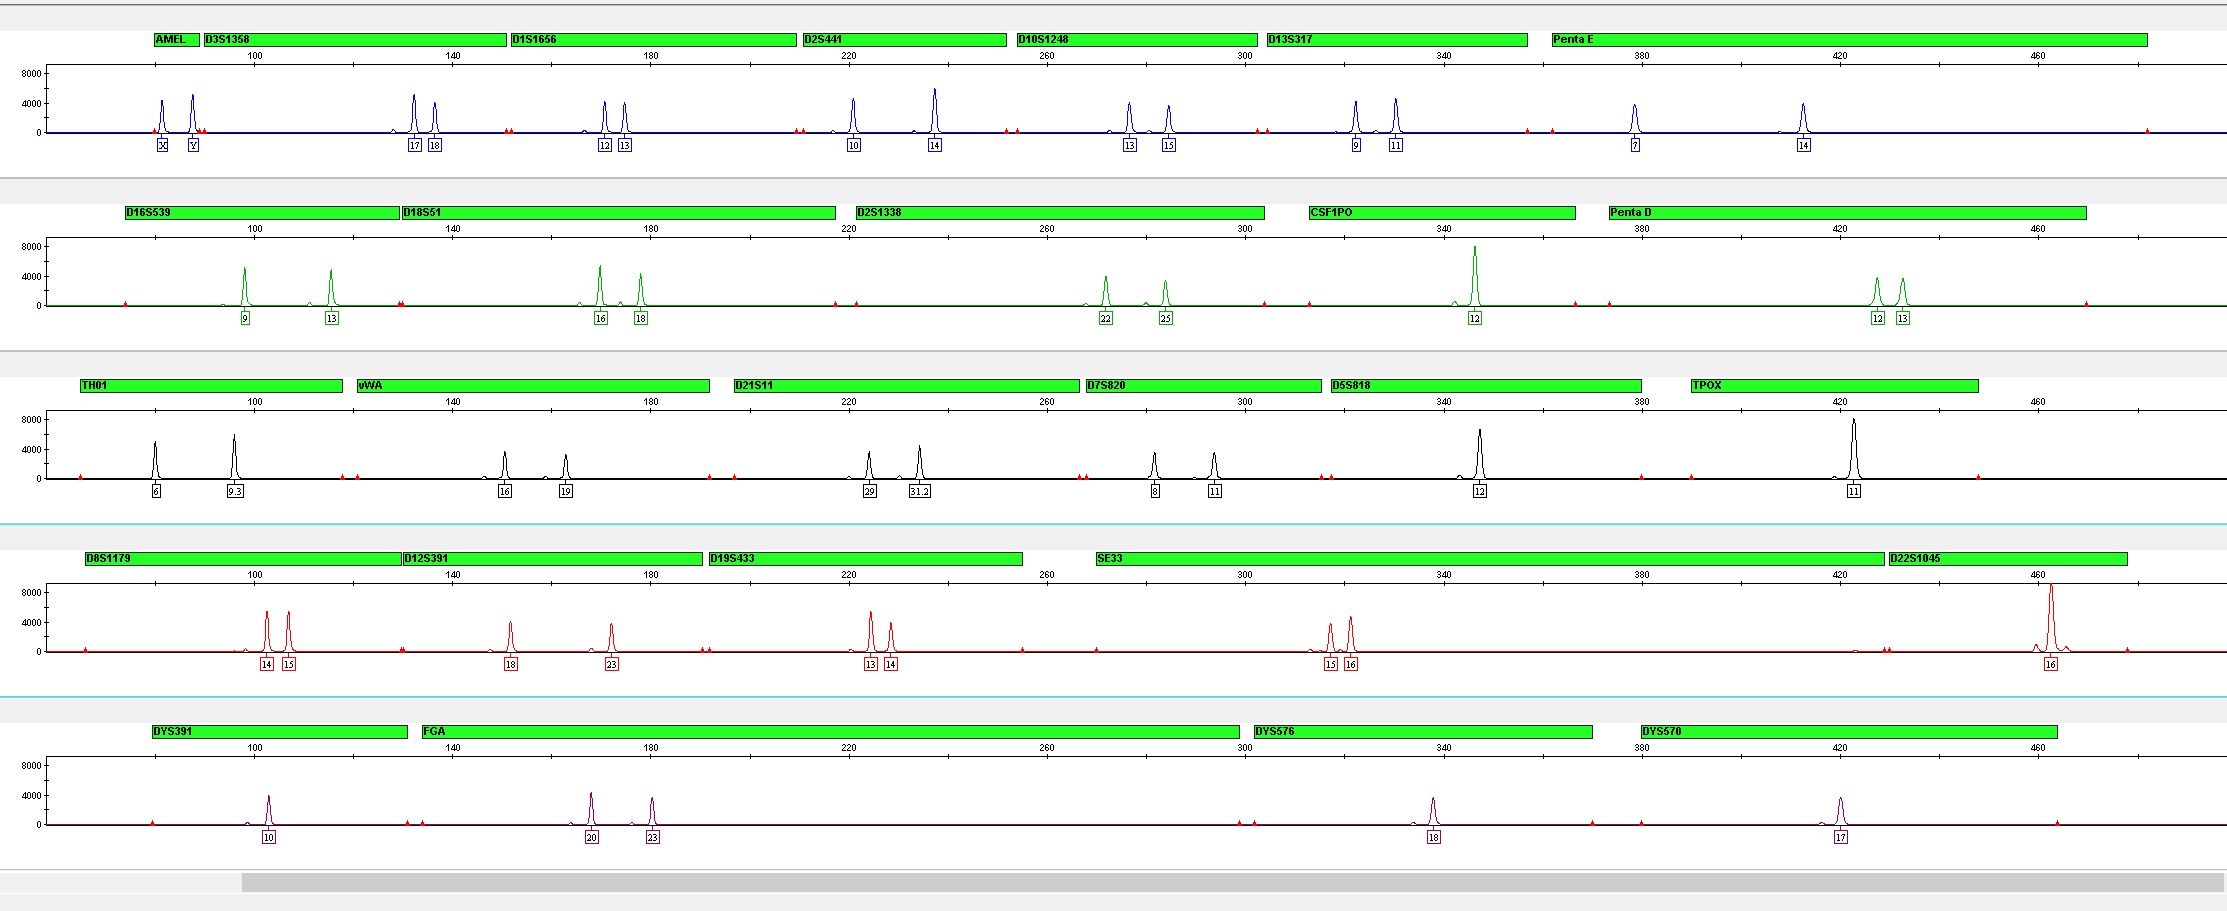Click the 31.2 allele label at D21S11

coord(919,492)
